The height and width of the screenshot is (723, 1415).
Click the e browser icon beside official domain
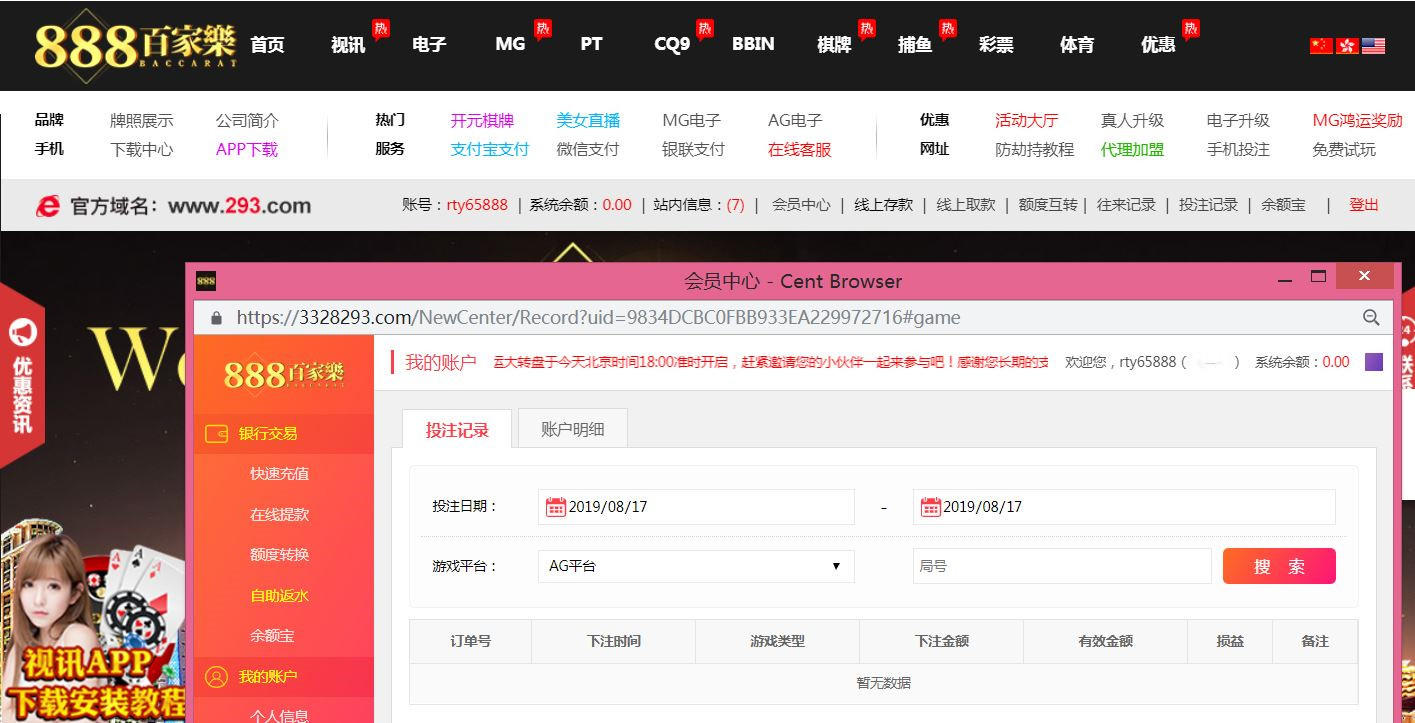(48, 205)
